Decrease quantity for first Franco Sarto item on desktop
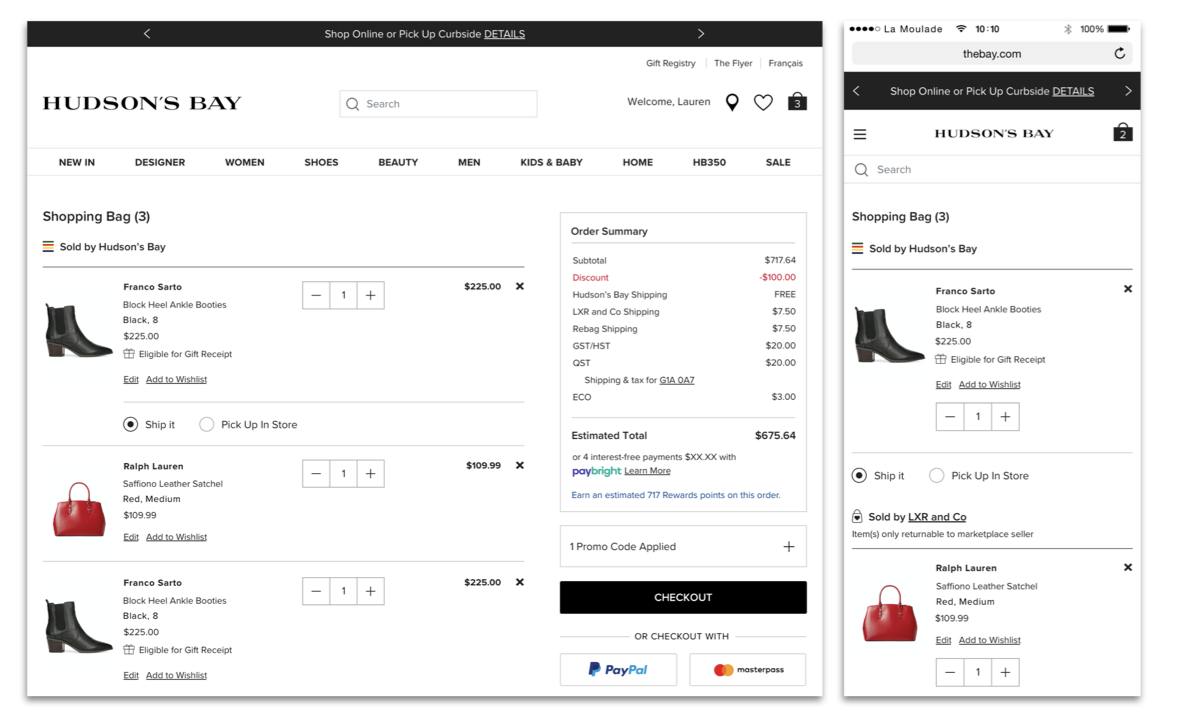The width and height of the screenshot is (1178, 722). click(316, 295)
